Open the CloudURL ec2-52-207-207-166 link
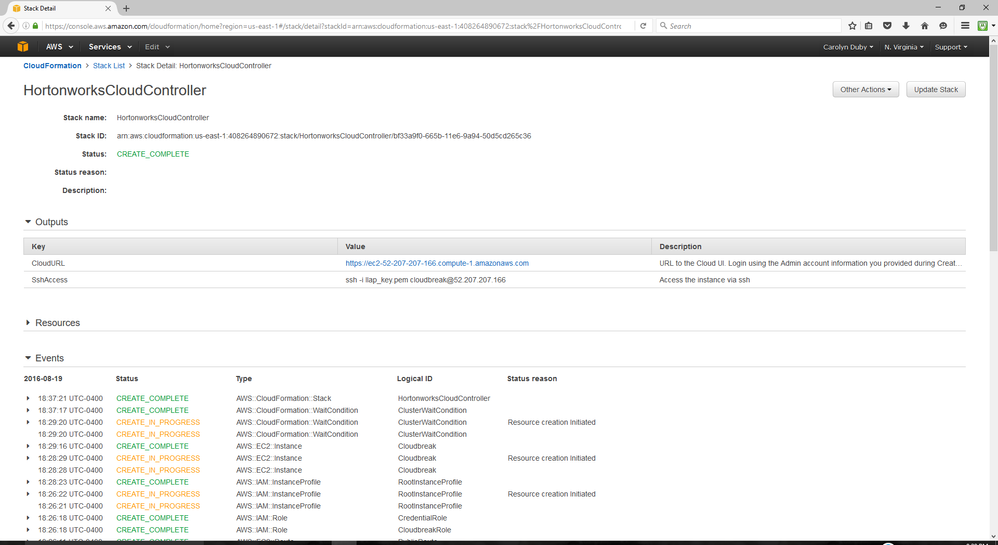 coord(437,263)
